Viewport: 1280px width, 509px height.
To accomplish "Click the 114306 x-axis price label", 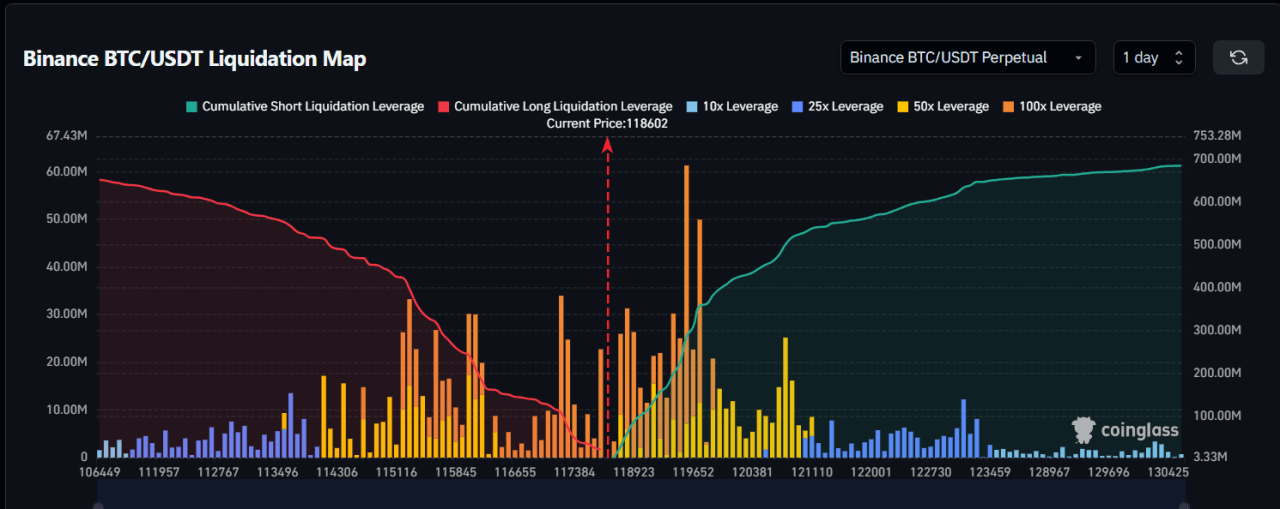I will (x=338, y=471).
